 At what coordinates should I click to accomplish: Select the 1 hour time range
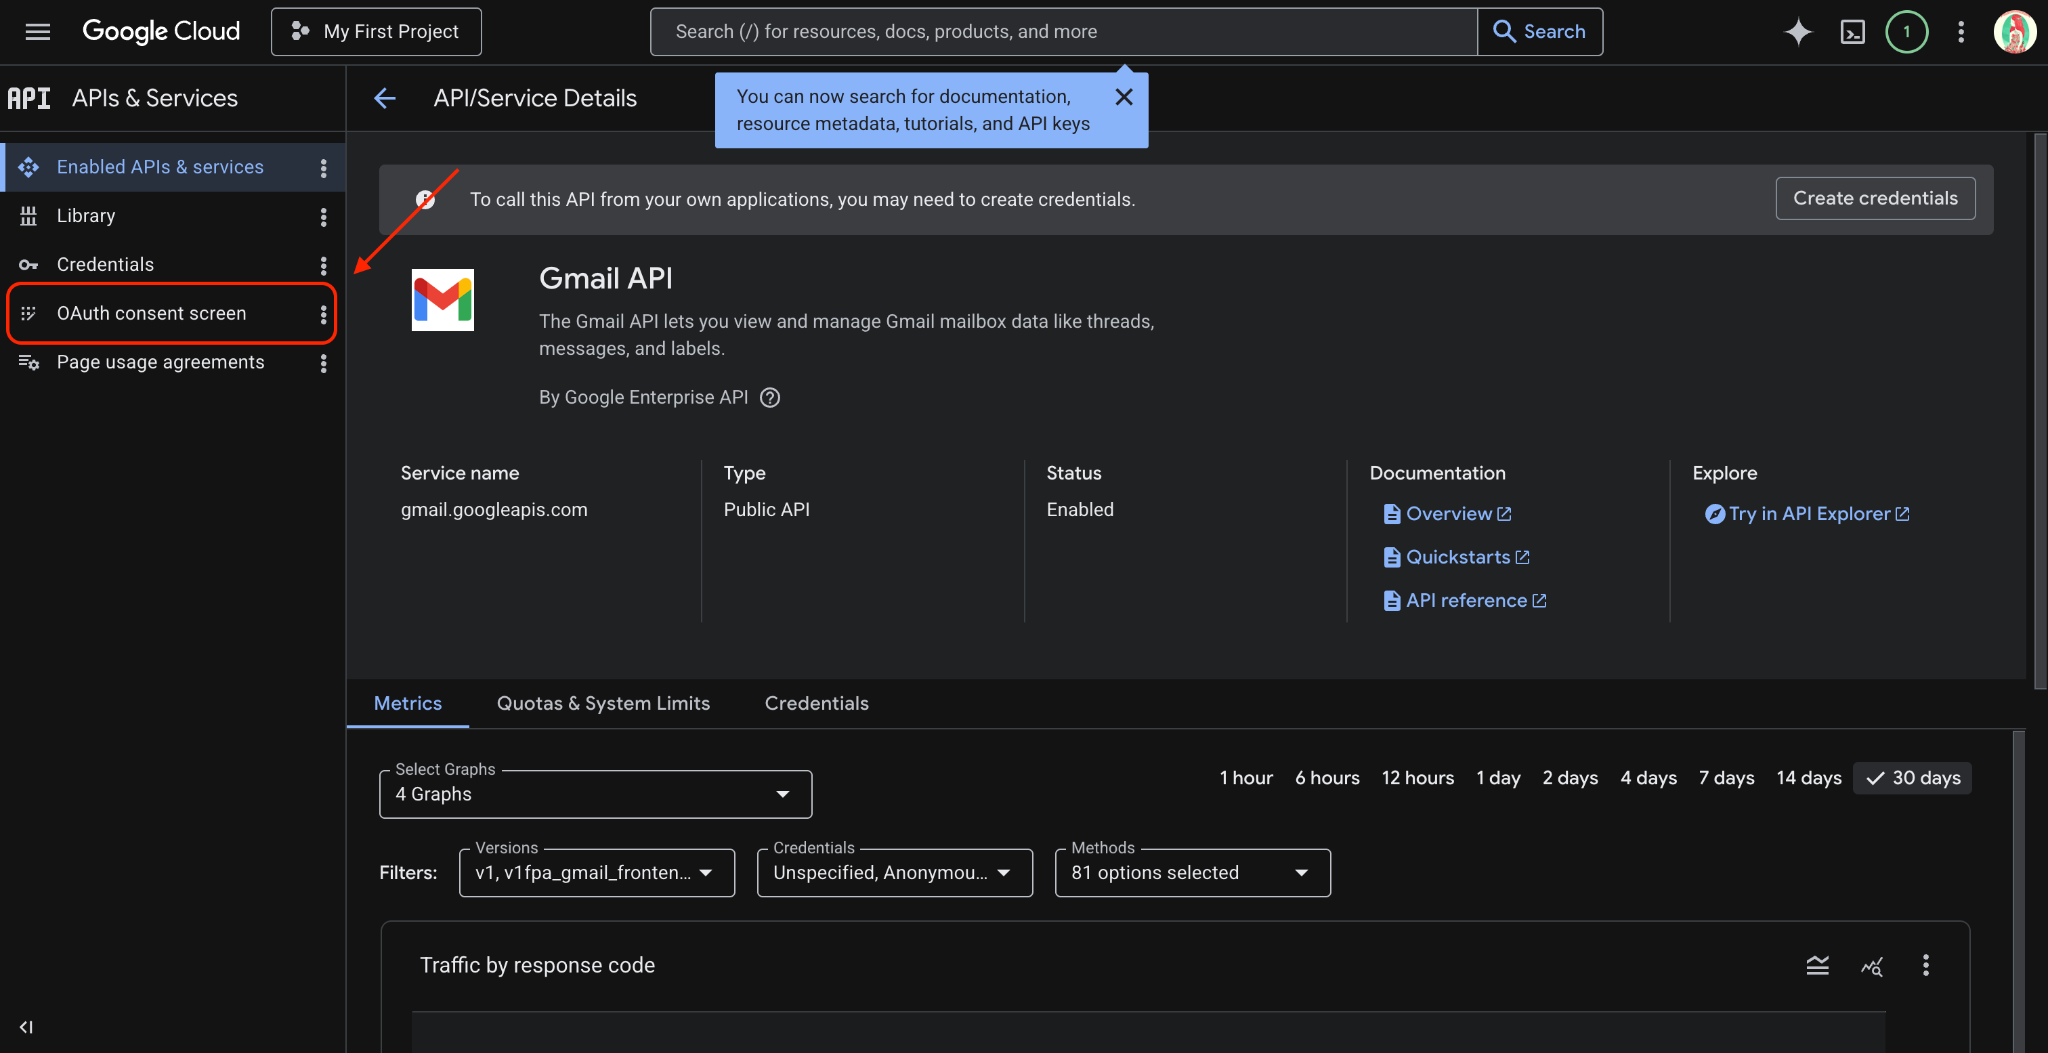coord(1246,778)
